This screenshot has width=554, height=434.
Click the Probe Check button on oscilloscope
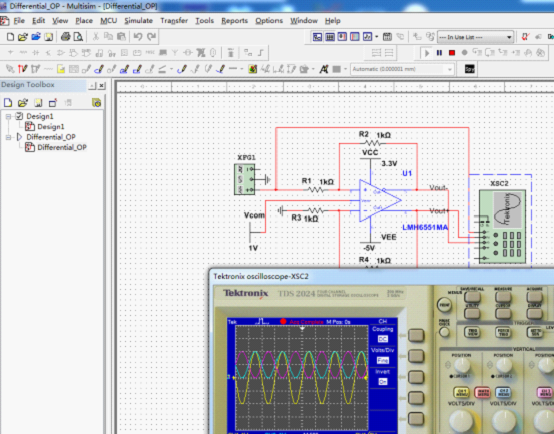(444, 332)
